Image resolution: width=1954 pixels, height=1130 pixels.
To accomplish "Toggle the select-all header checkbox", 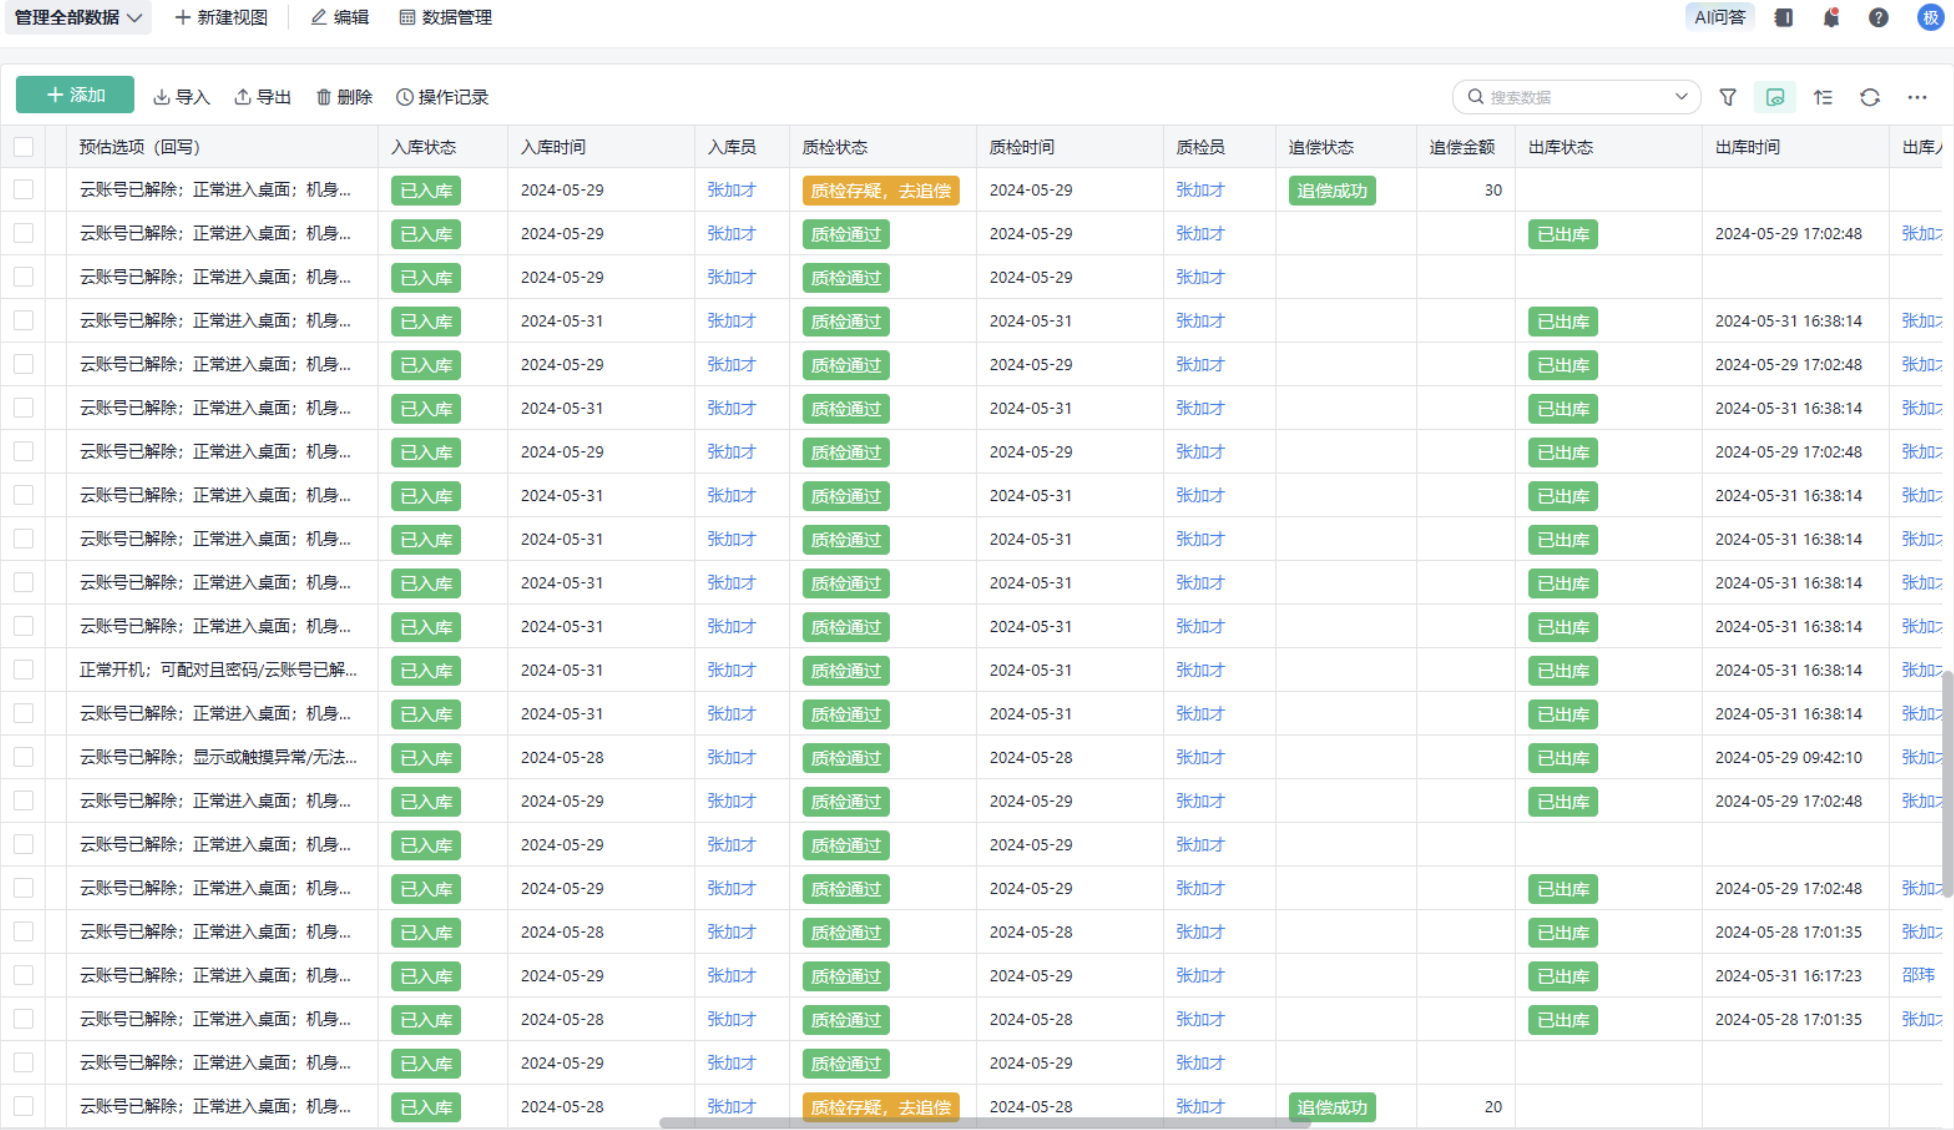I will (24, 147).
